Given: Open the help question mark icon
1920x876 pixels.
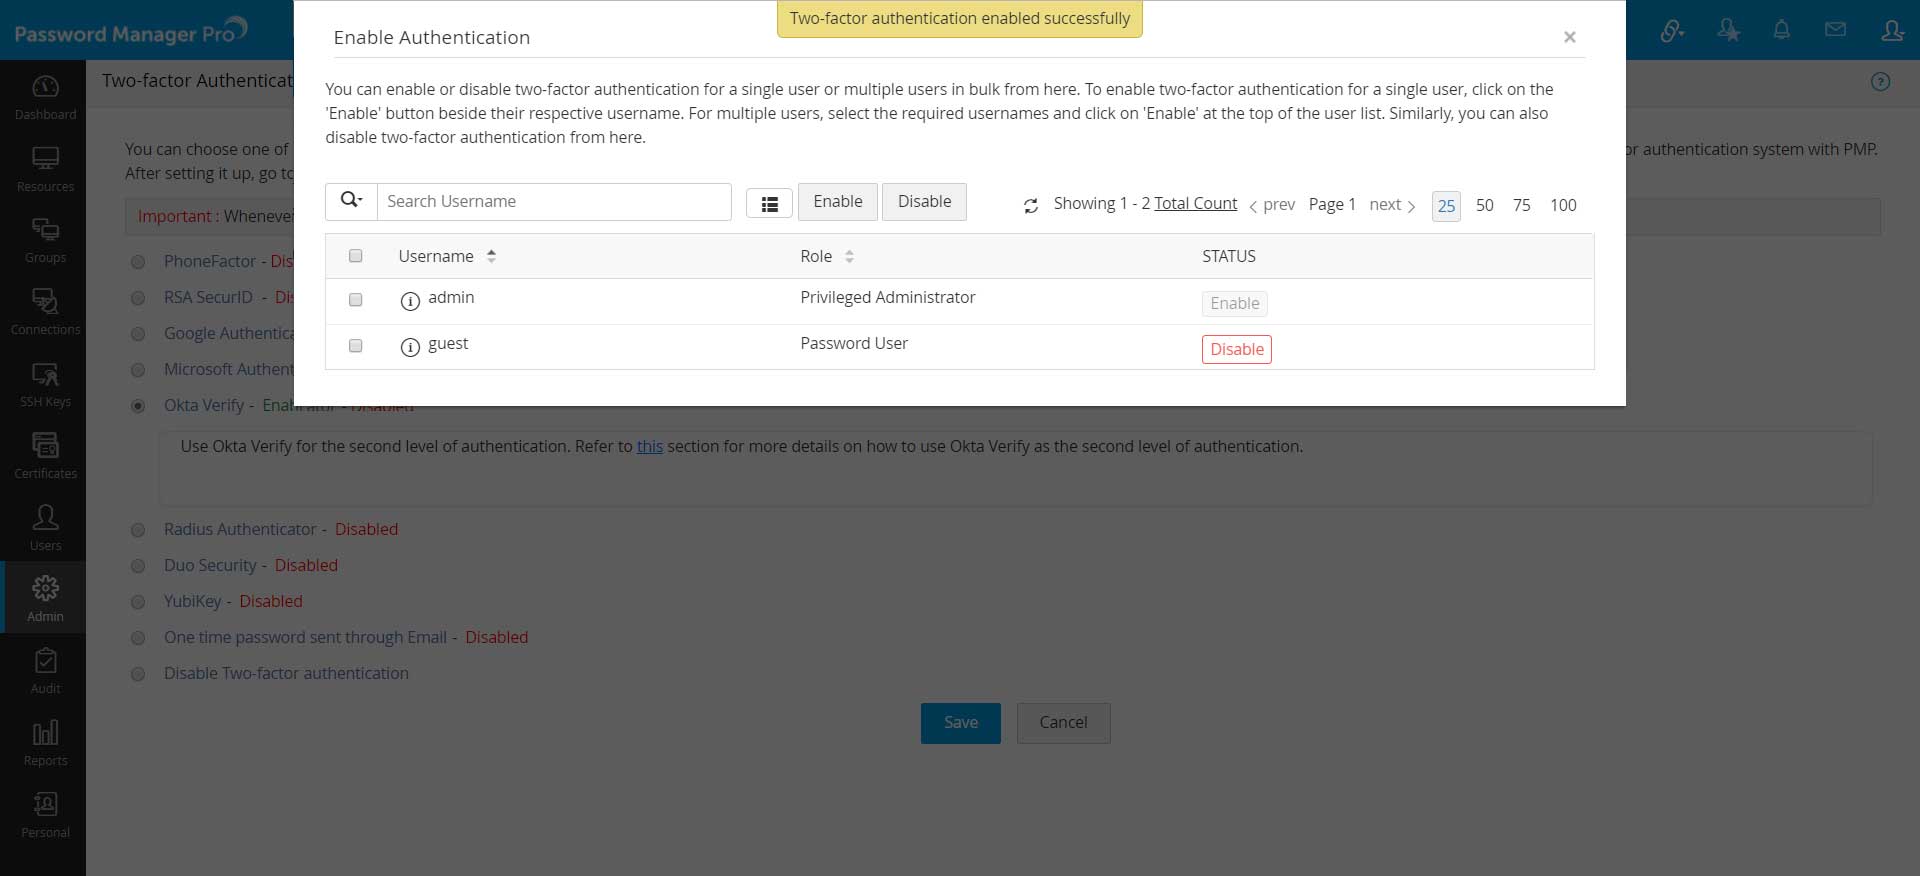Looking at the screenshot, I should tap(1880, 82).
